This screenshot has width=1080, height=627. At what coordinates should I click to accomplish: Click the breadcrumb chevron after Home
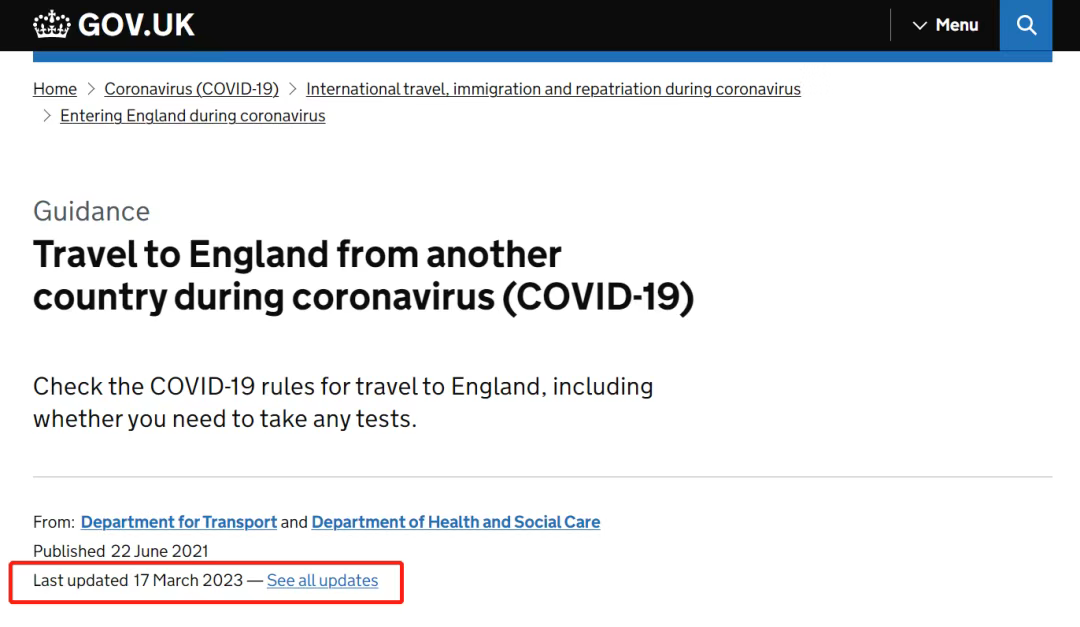[91, 89]
